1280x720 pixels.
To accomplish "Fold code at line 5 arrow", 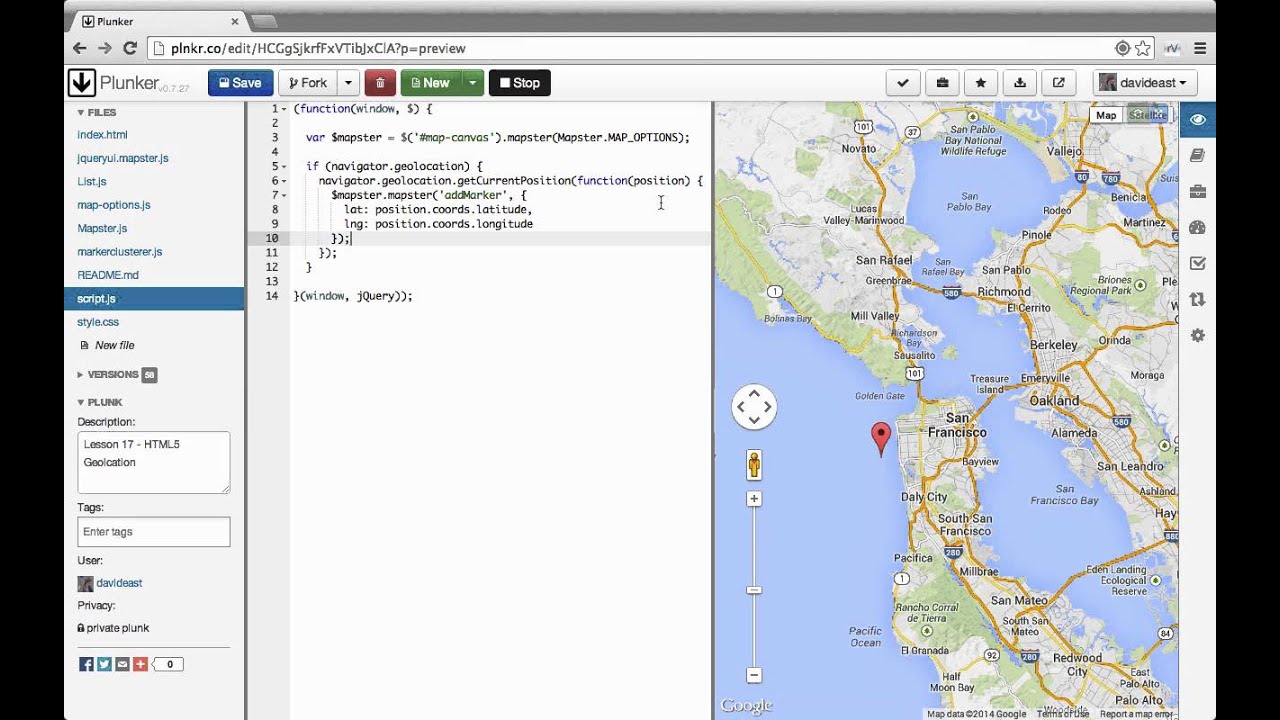I will click(284, 166).
